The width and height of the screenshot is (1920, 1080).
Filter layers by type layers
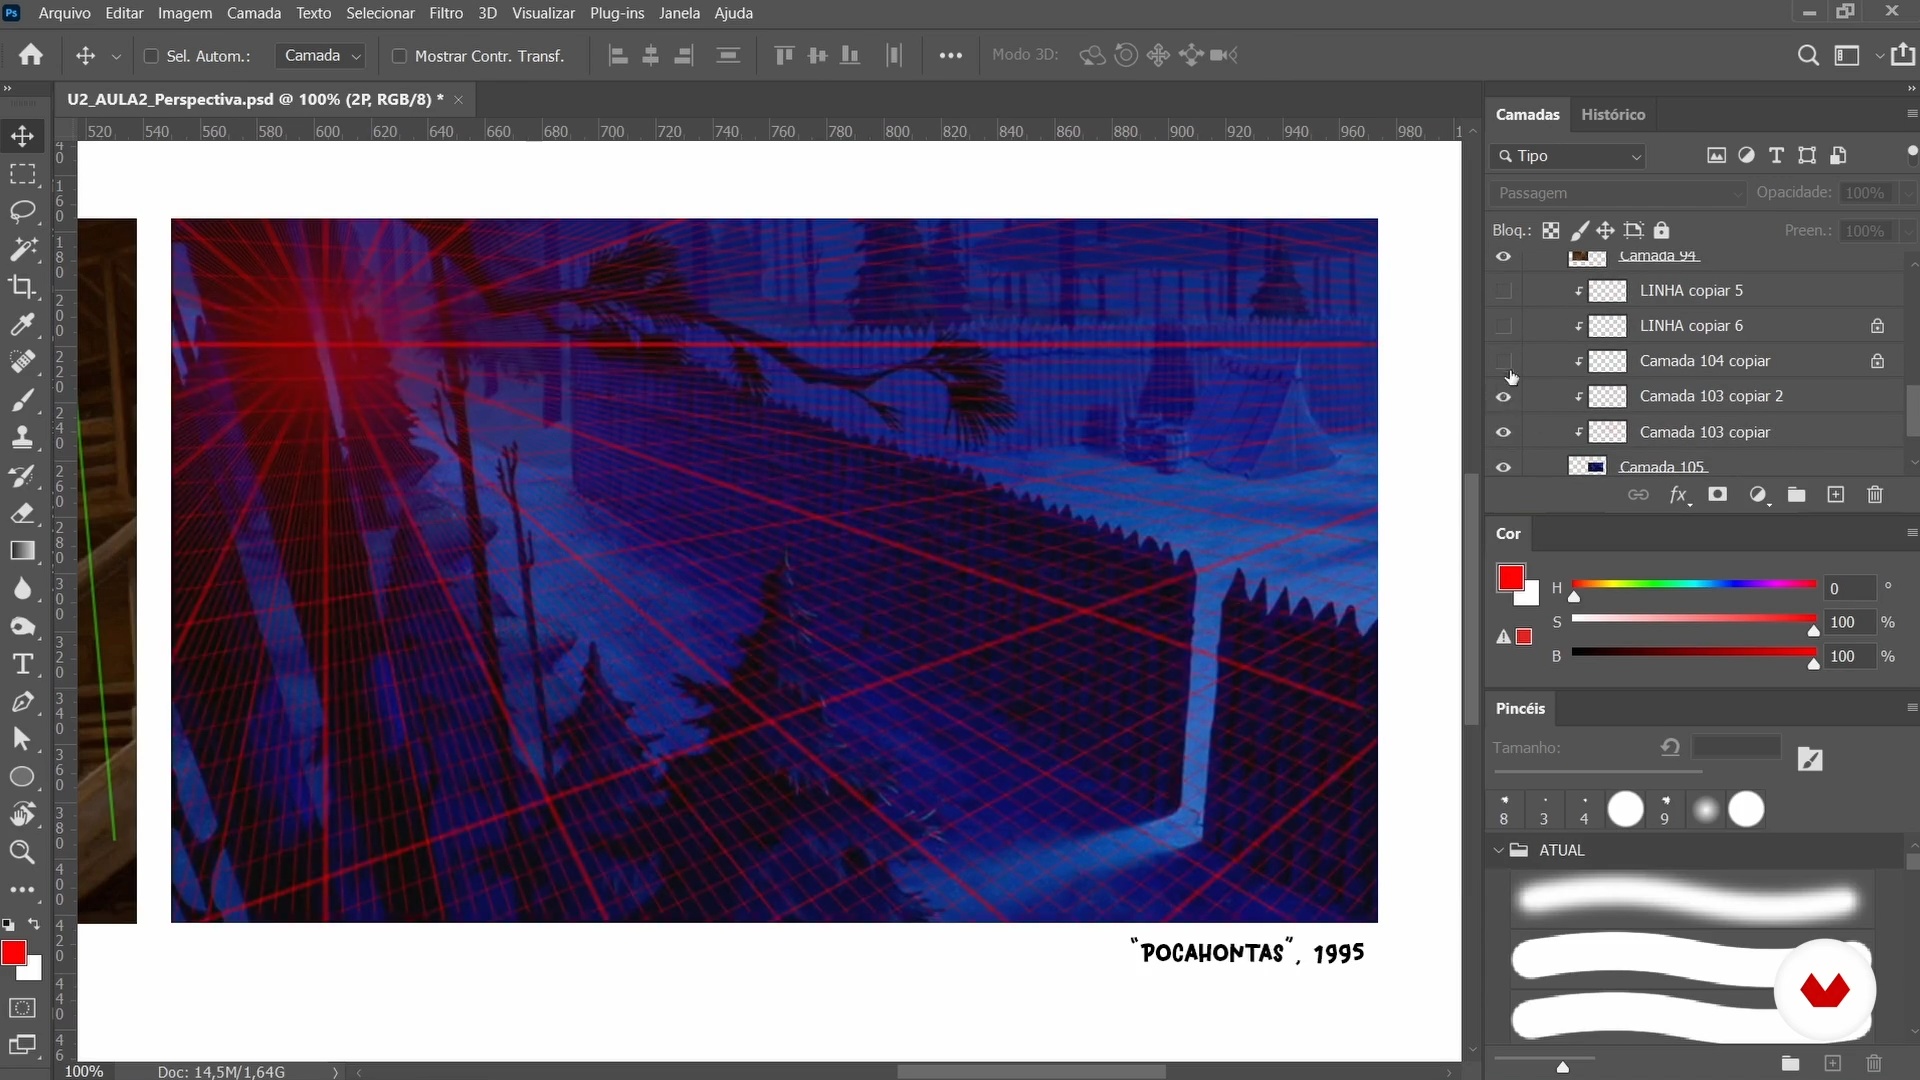click(x=1776, y=155)
